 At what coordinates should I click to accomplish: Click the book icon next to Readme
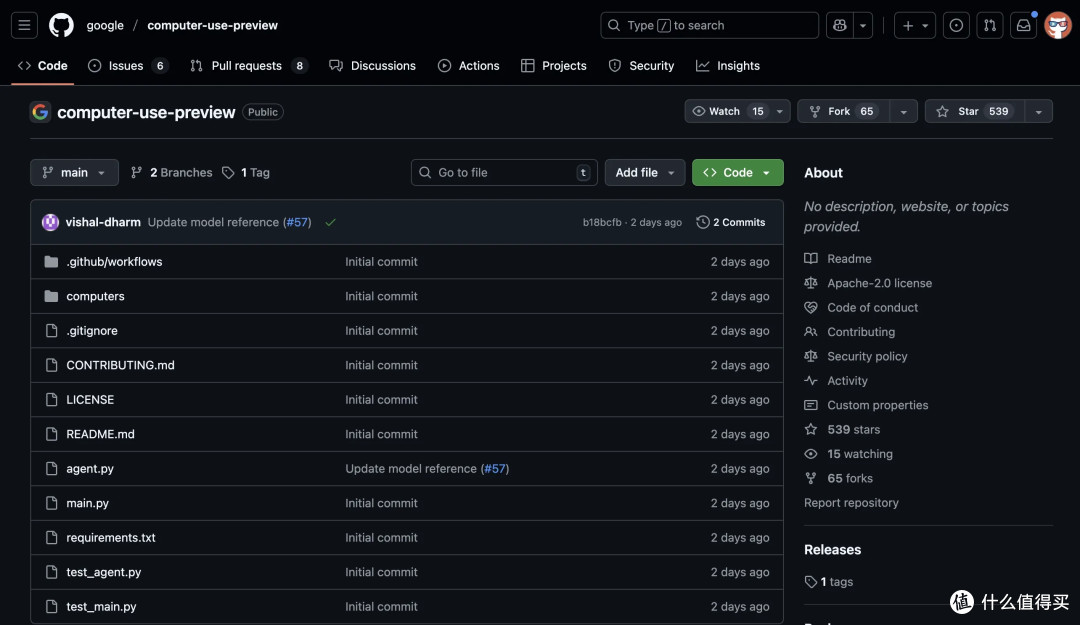(811, 258)
